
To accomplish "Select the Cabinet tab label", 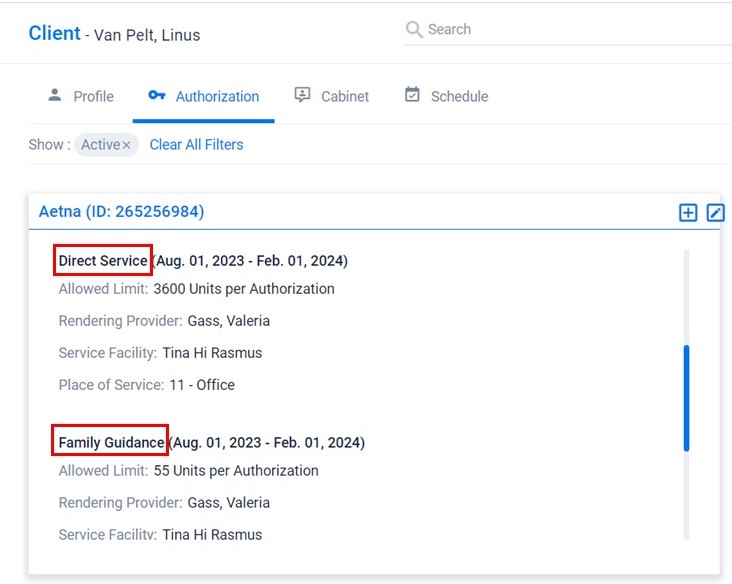I will click(345, 97).
